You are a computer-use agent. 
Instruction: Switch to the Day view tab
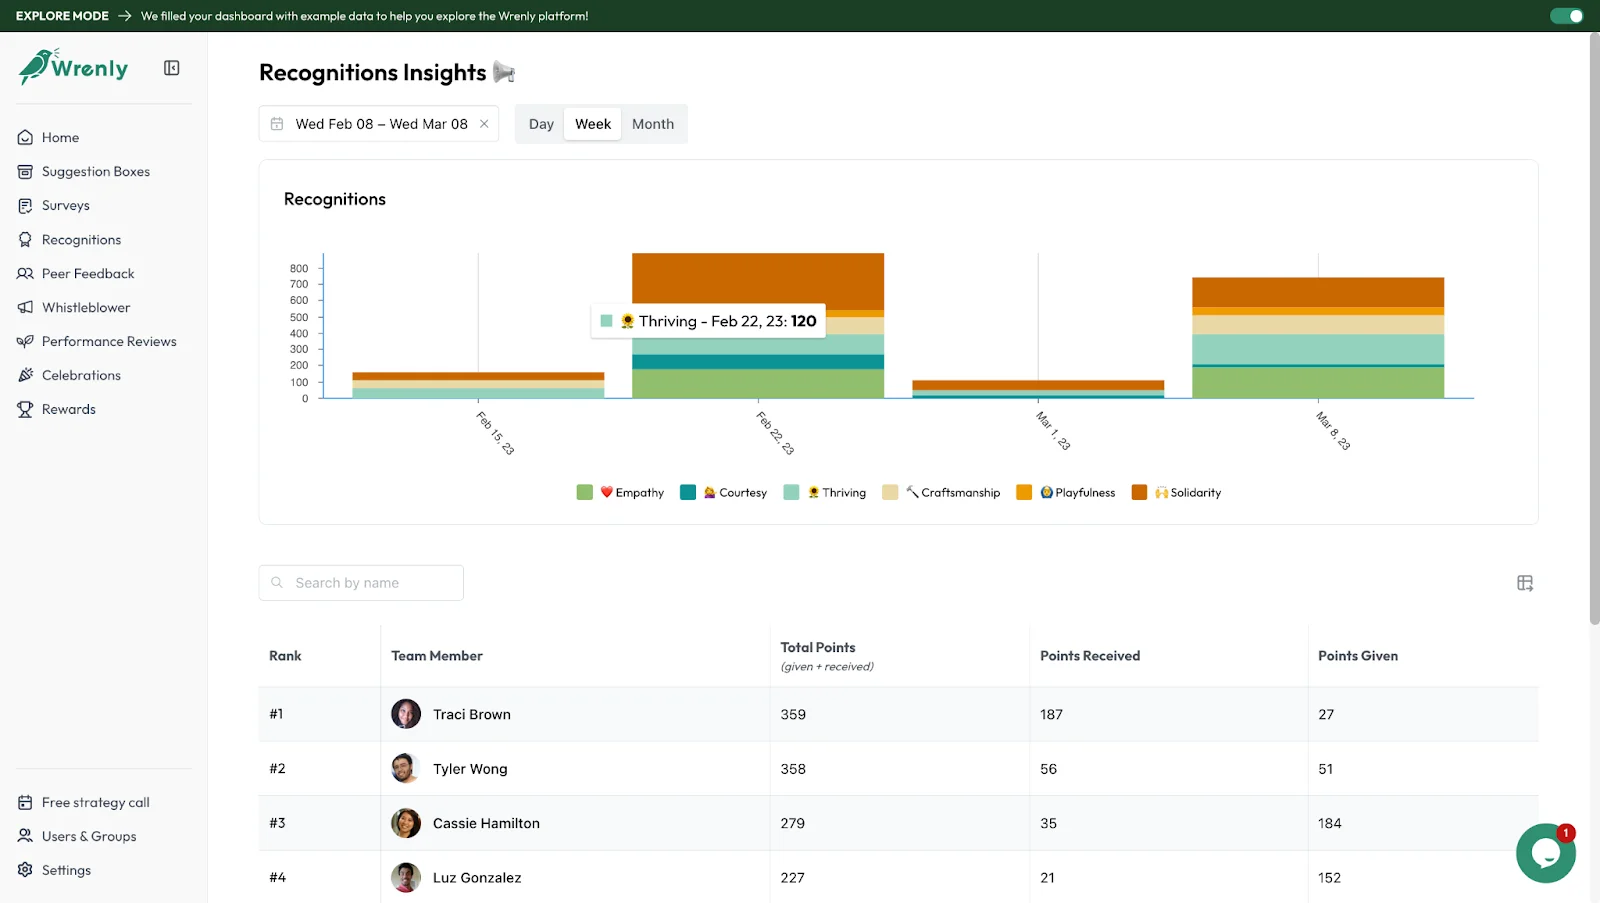(540, 123)
